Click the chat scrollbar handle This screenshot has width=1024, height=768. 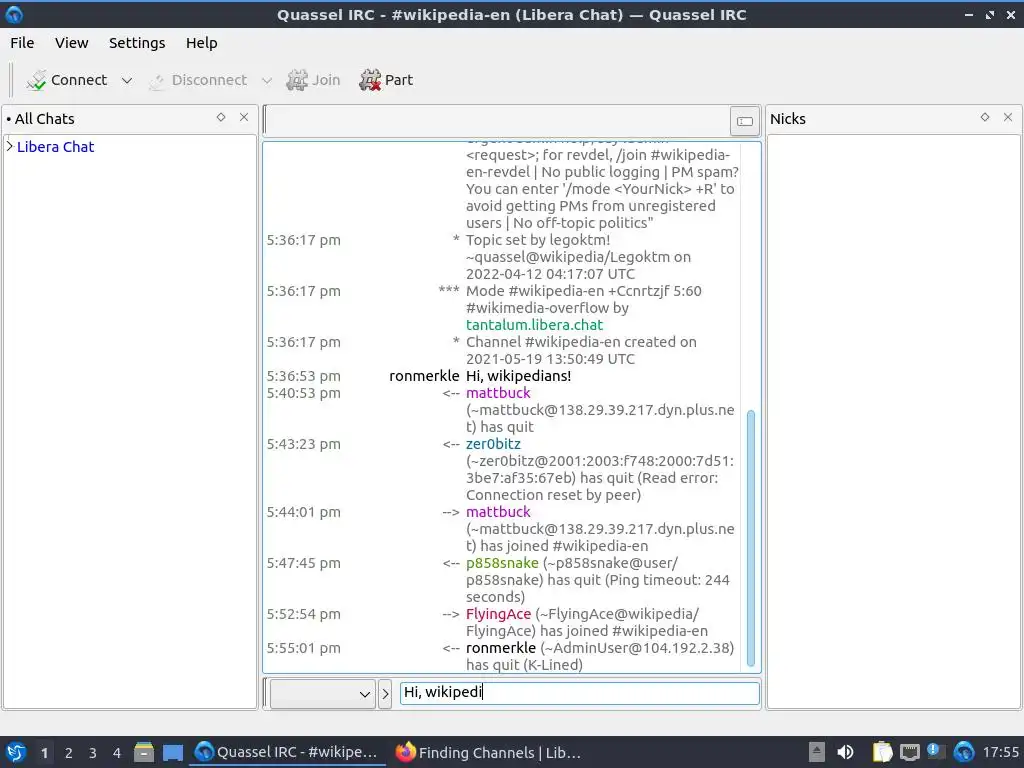[750, 537]
